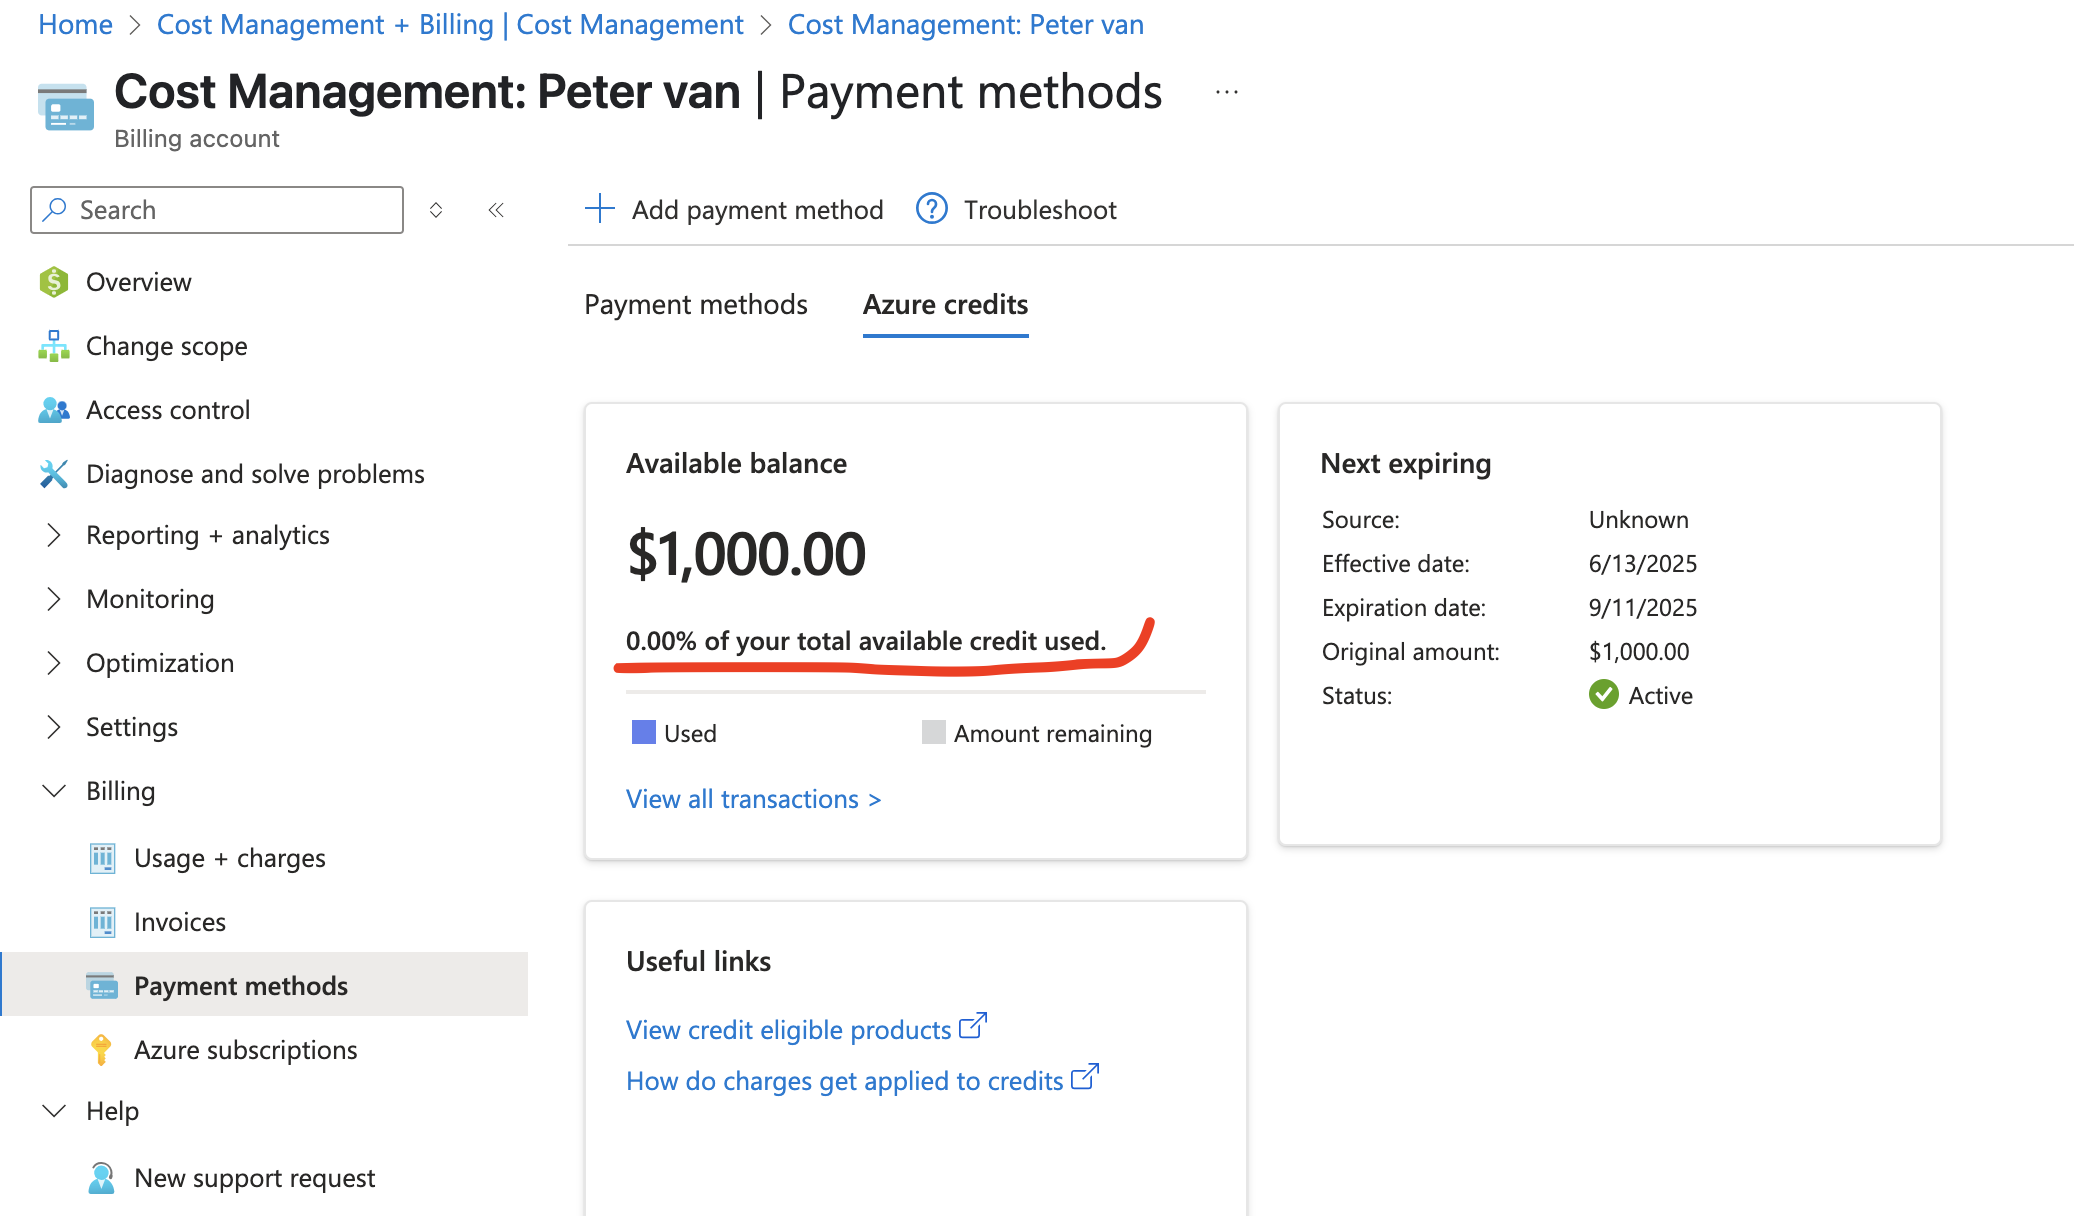Open Invoices from the Billing section
2074x1216 pixels.
click(x=180, y=922)
